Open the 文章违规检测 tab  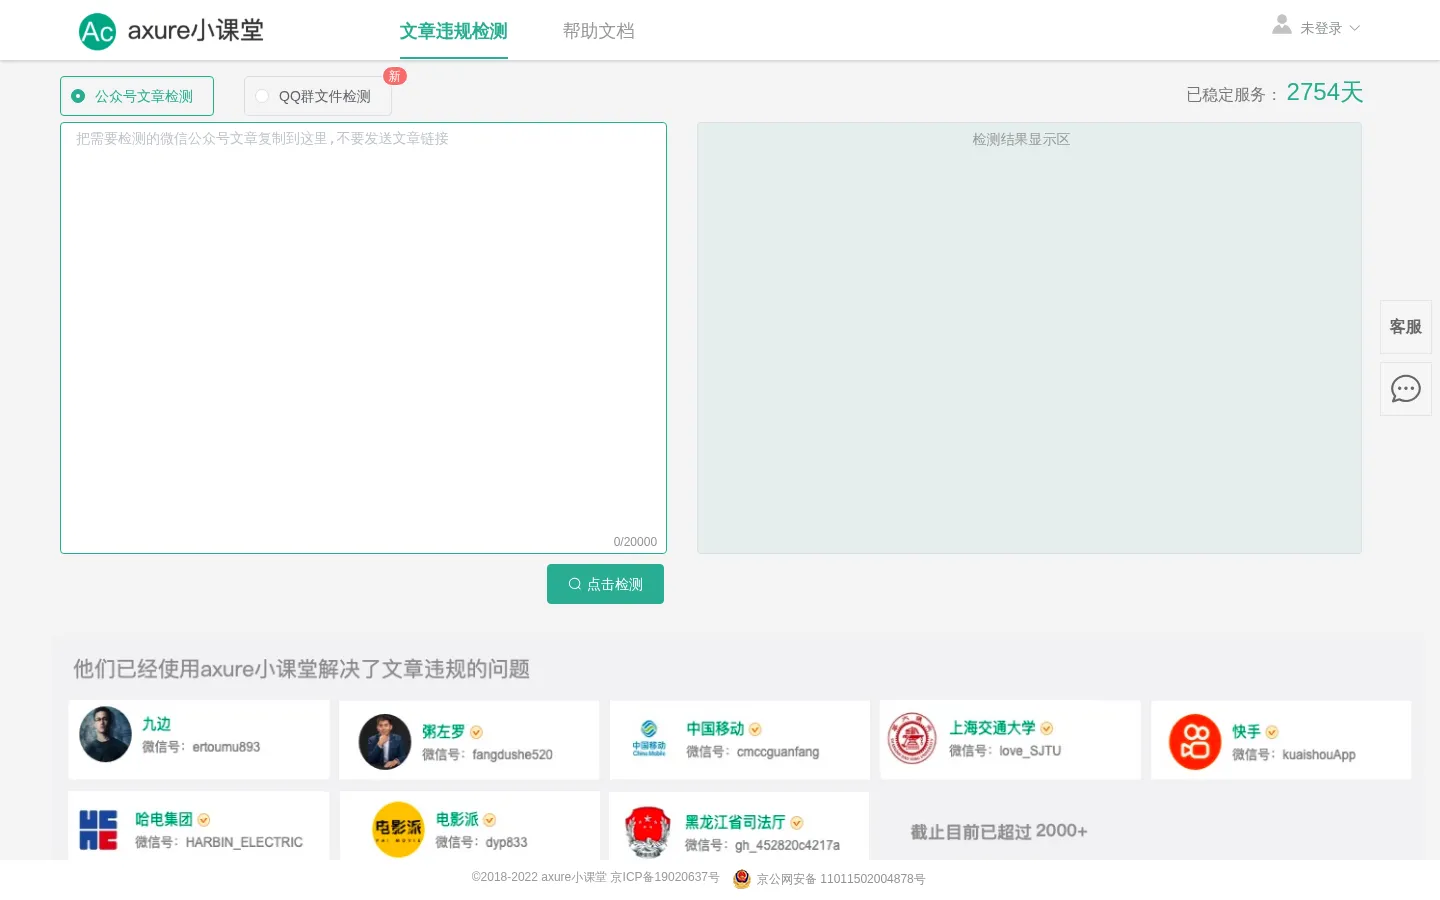point(454,31)
